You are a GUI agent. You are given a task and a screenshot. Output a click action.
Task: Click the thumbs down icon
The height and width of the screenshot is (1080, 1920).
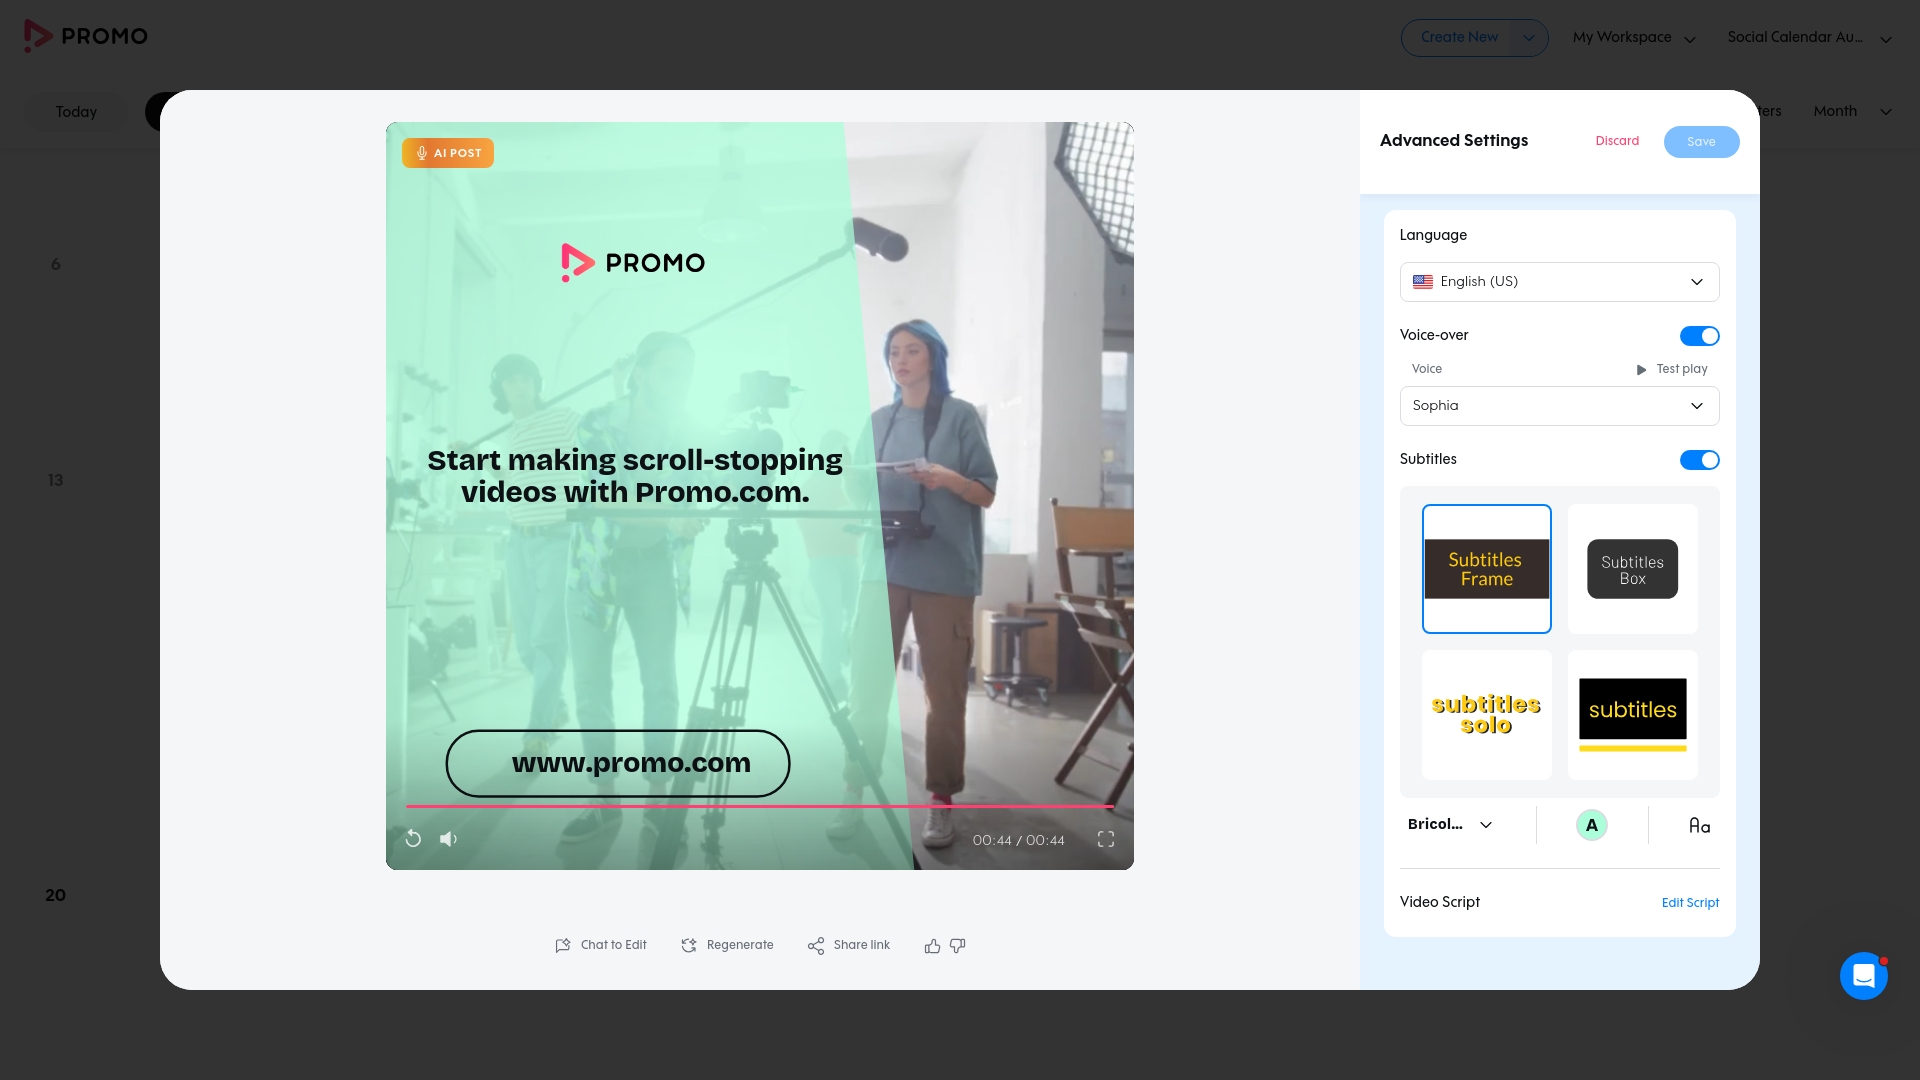point(958,946)
